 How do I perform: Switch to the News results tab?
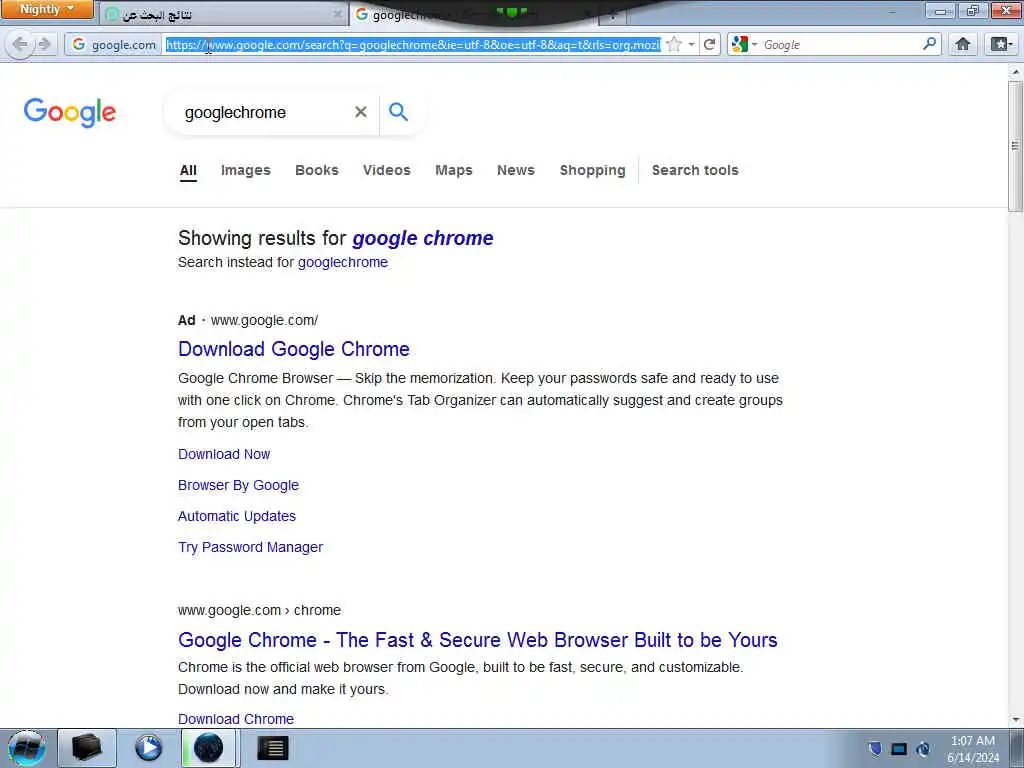[x=516, y=170]
